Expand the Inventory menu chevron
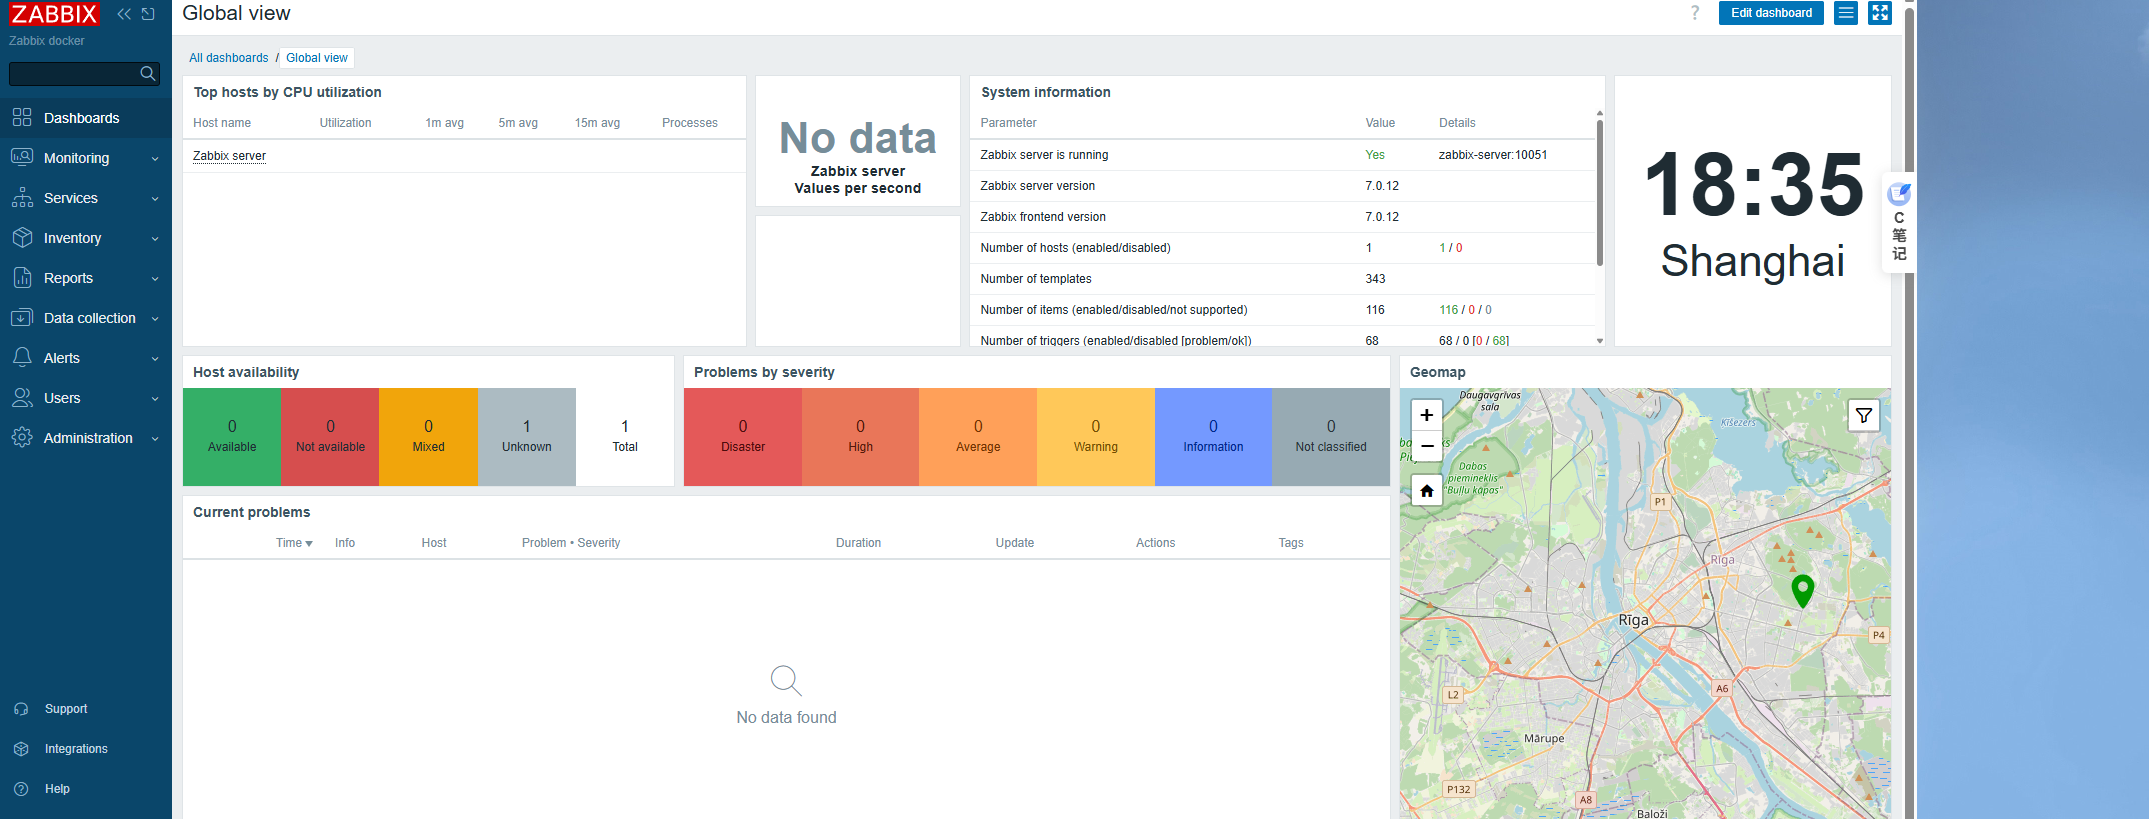 click(155, 239)
